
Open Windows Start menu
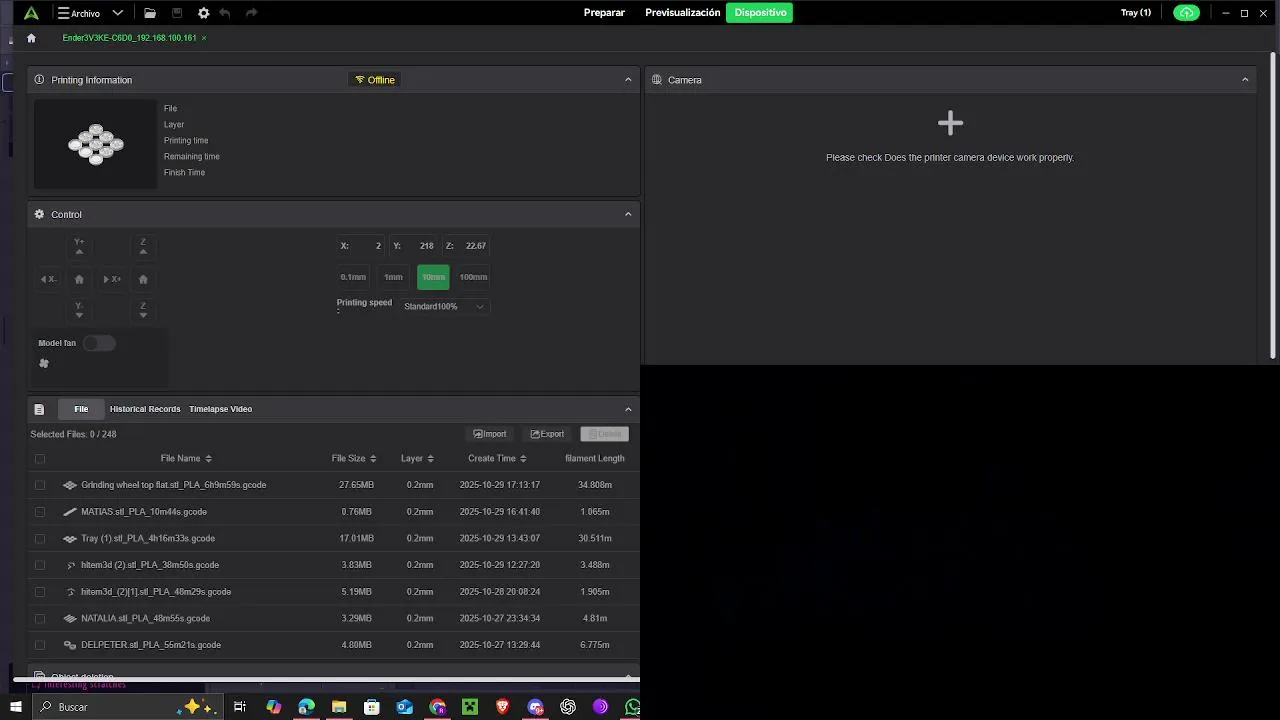point(15,707)
